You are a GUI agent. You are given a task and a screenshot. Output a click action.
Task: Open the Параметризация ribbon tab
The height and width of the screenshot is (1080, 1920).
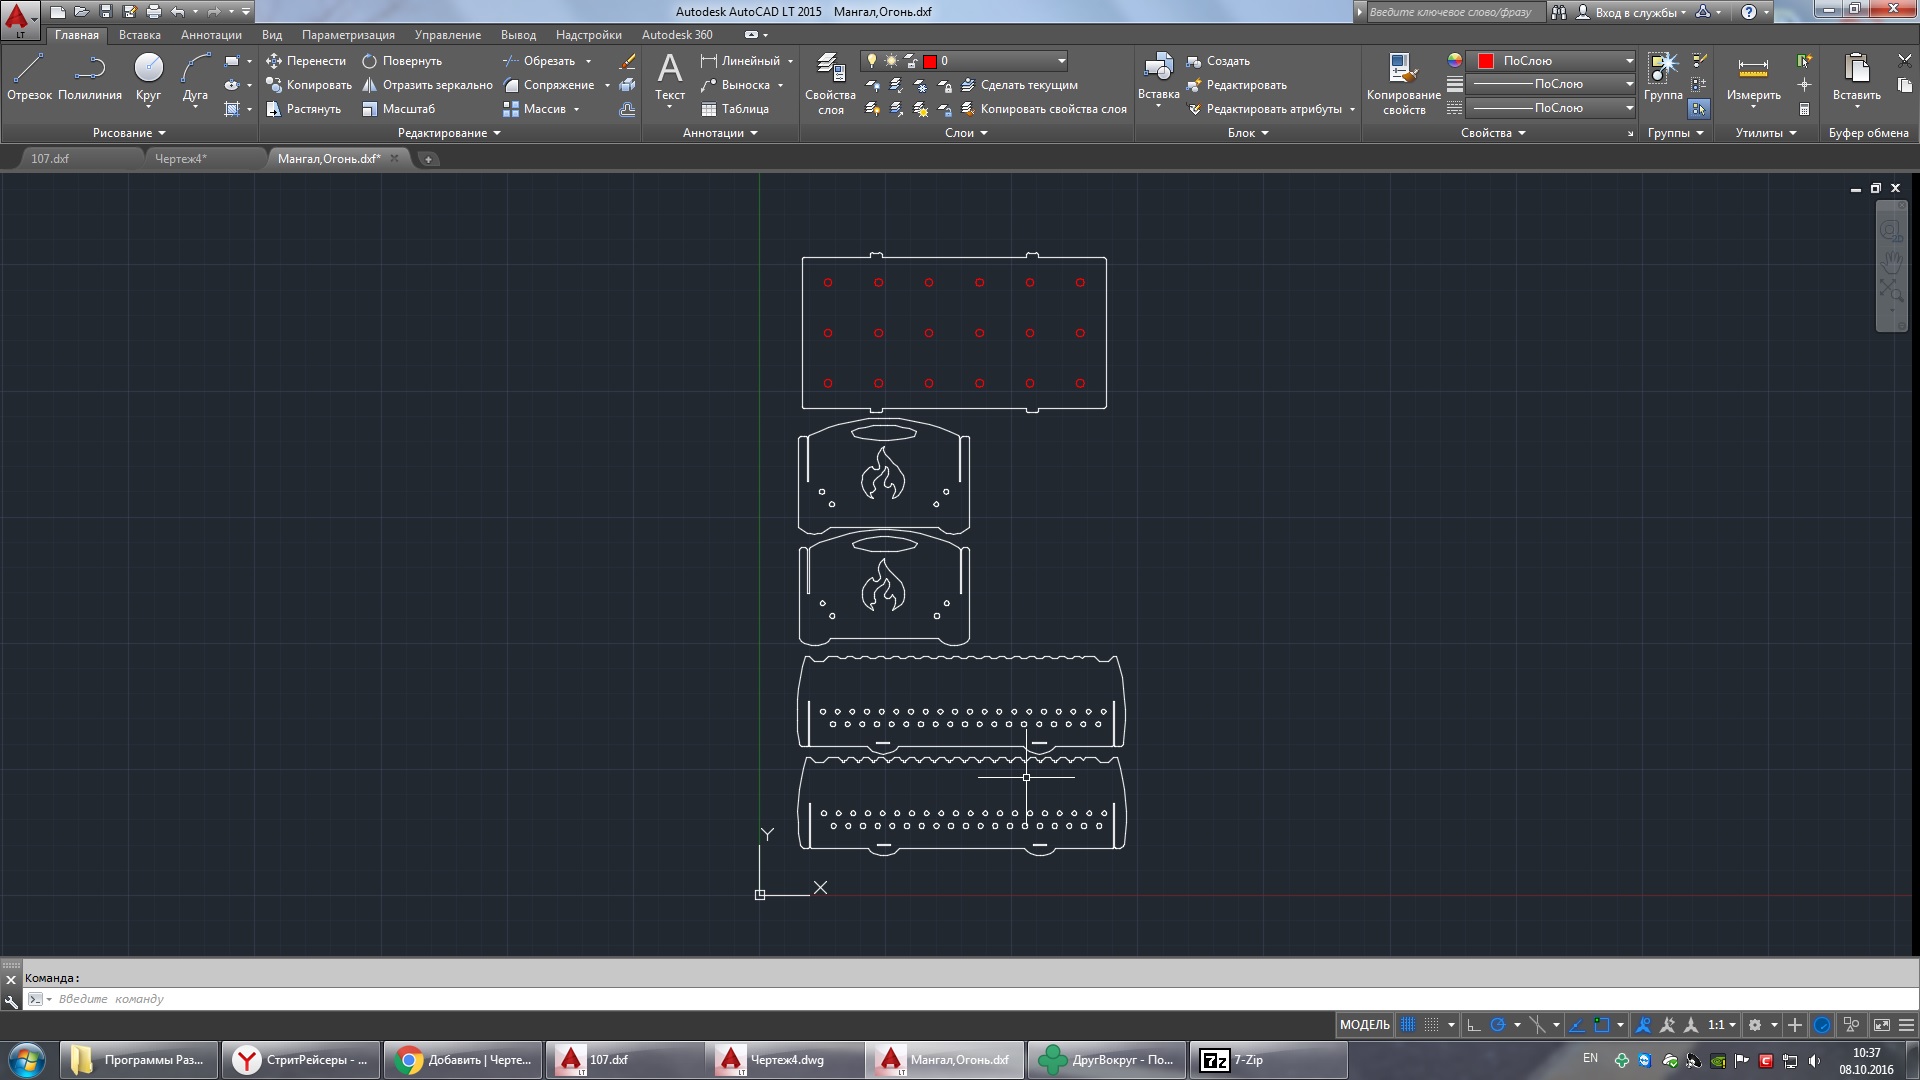(x=348, y=35)
